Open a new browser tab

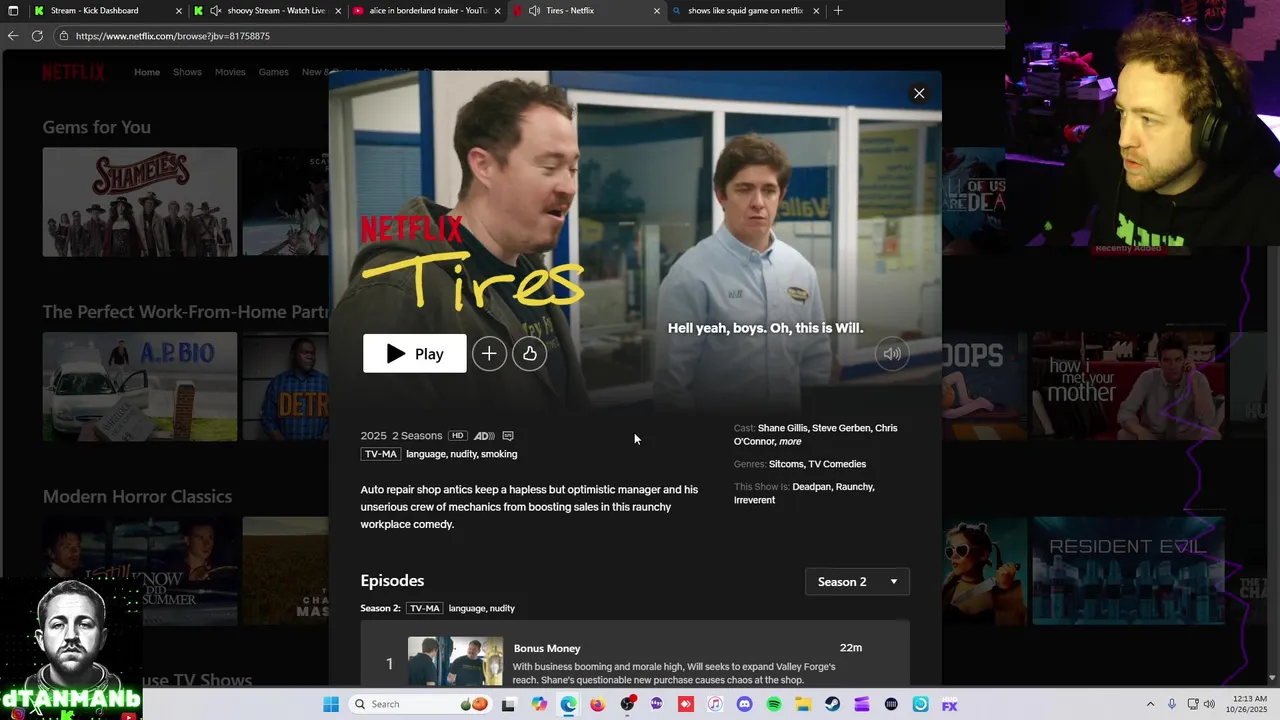838,11
